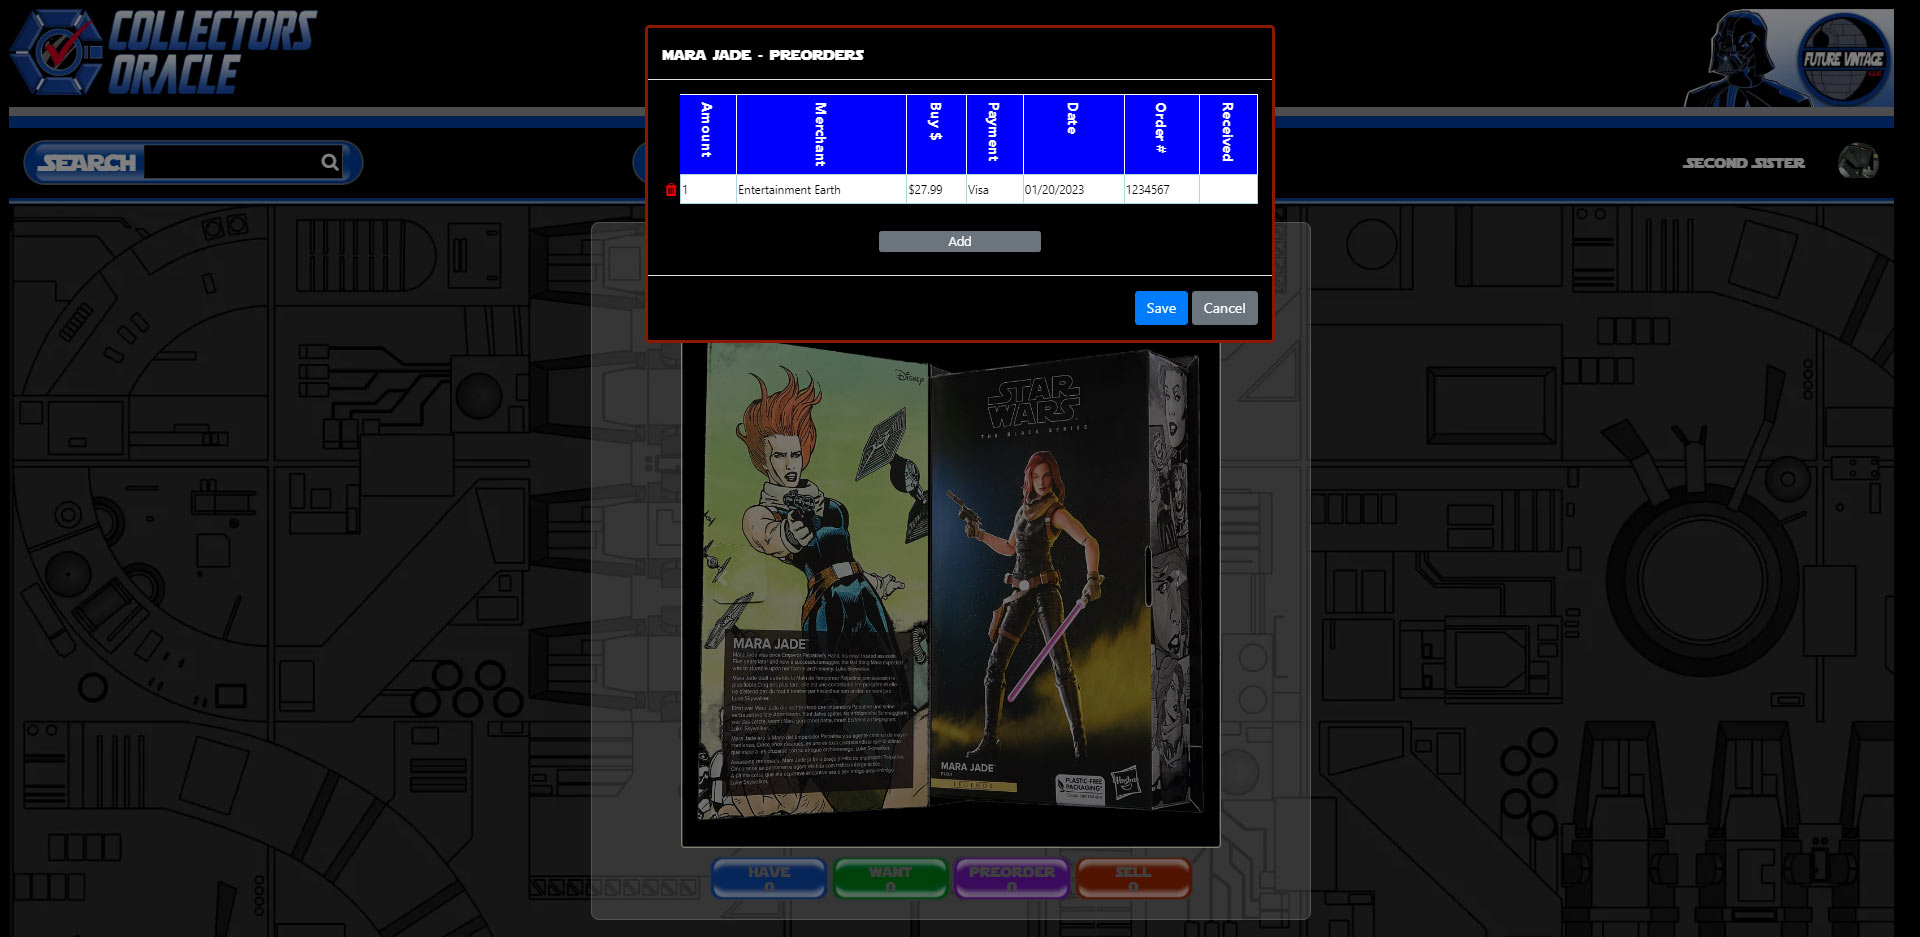Open the Future Vintage logo
Screen dimensions: 1920x937
coord(1842,60)
